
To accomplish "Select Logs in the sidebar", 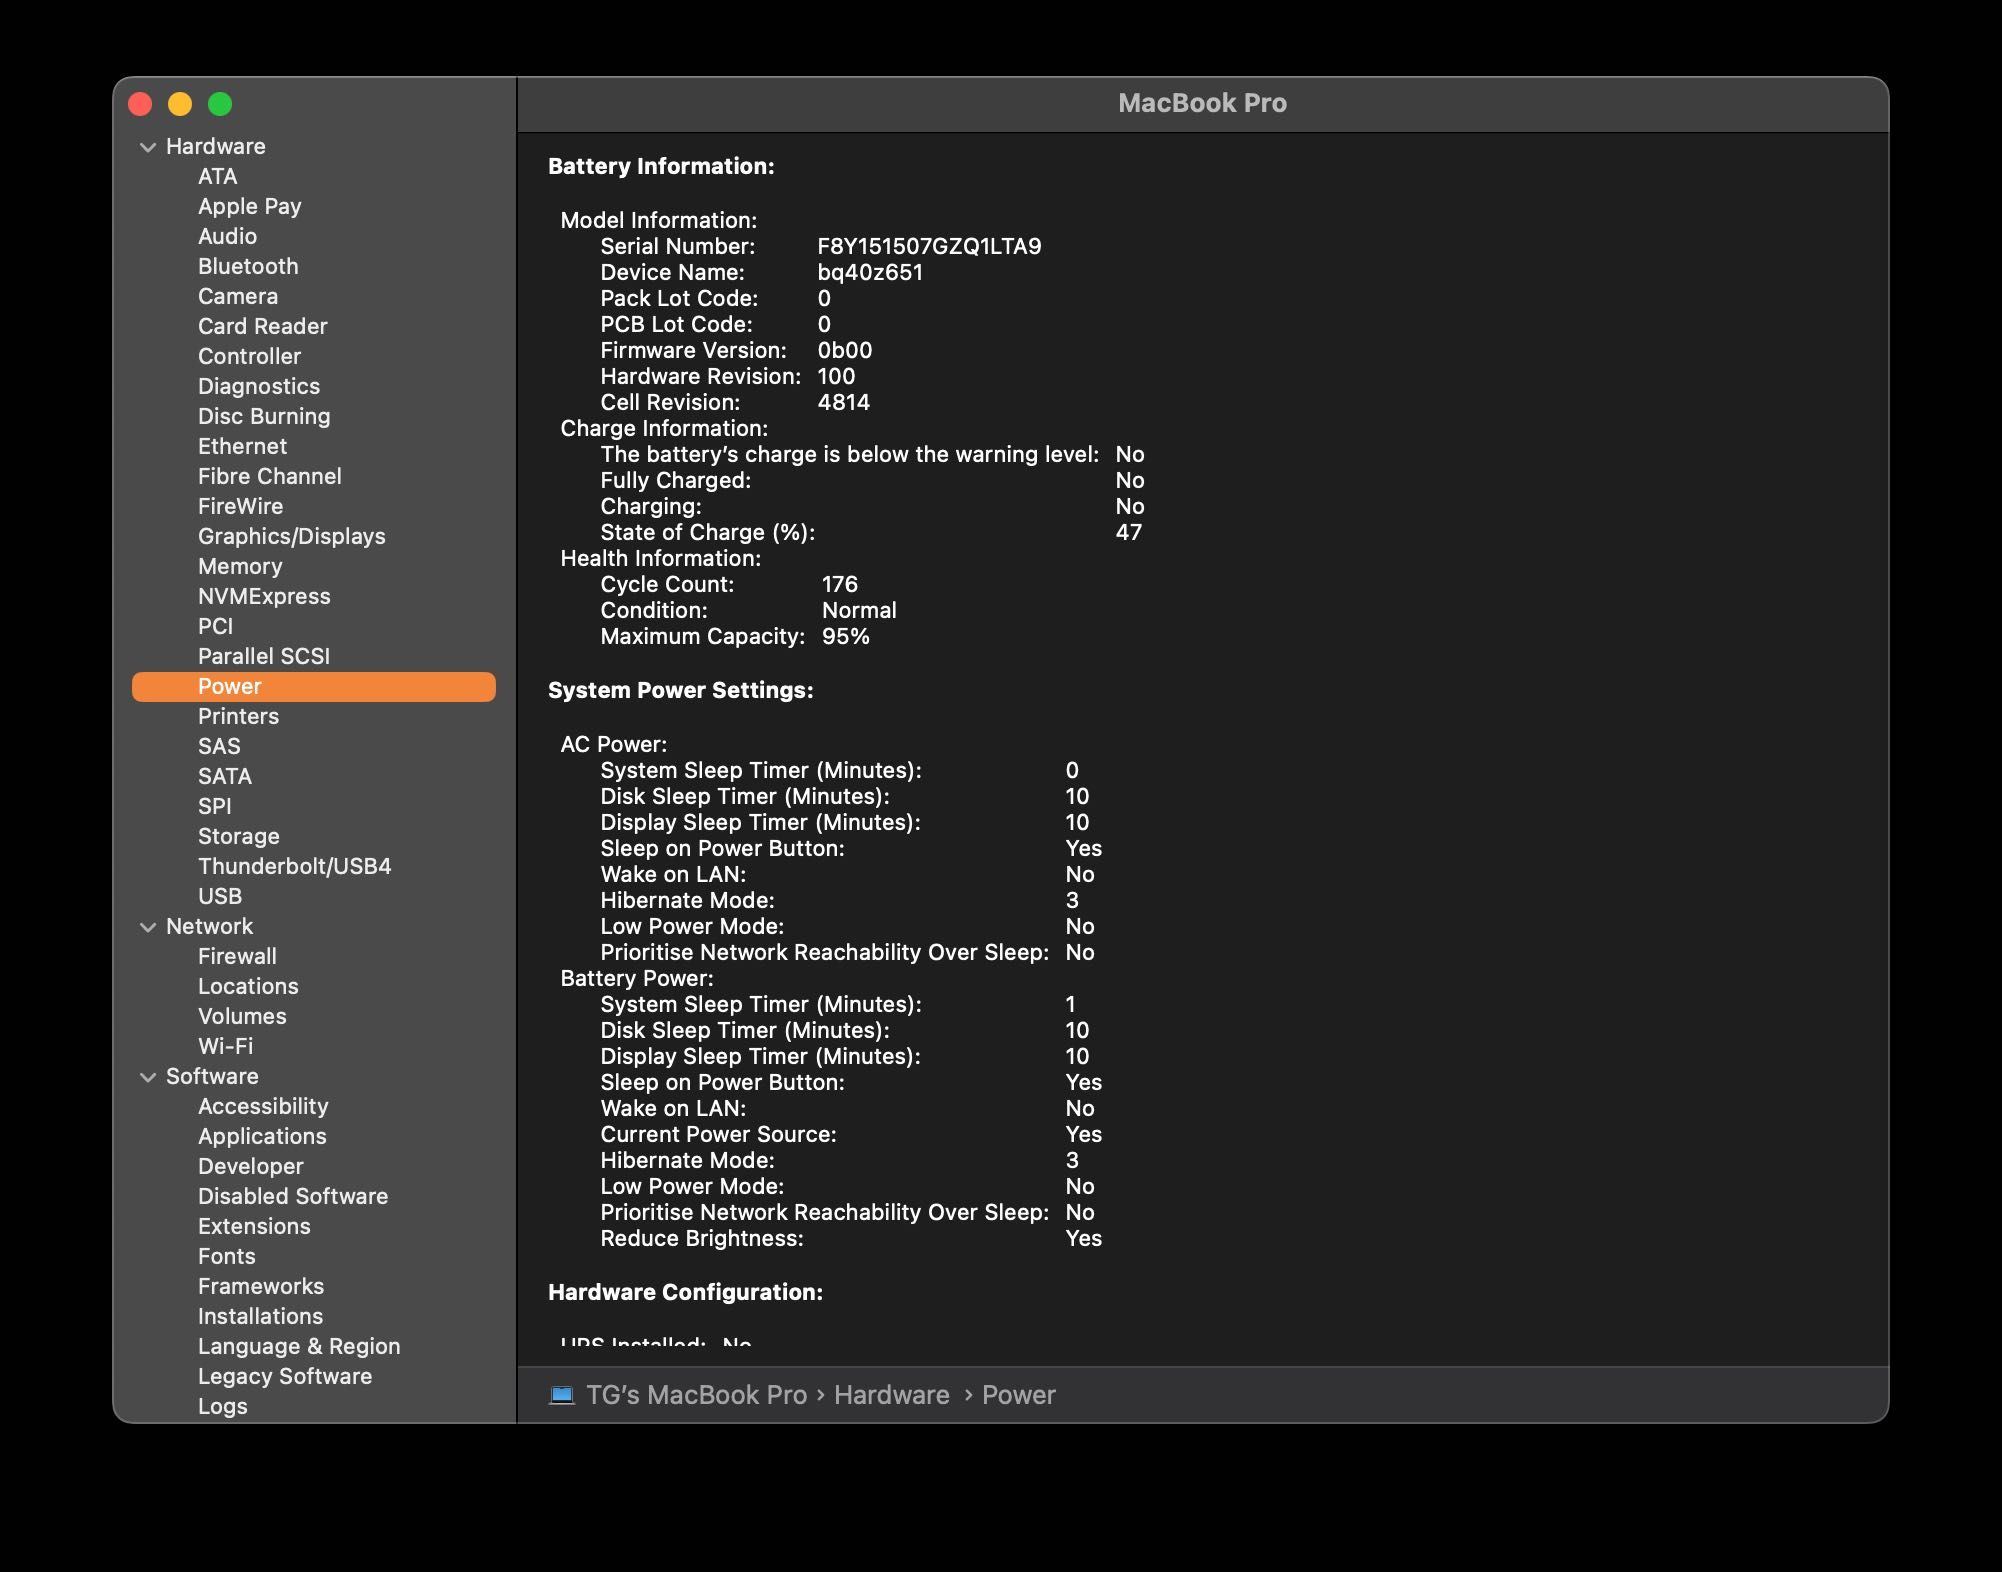I will (222, 1406).
